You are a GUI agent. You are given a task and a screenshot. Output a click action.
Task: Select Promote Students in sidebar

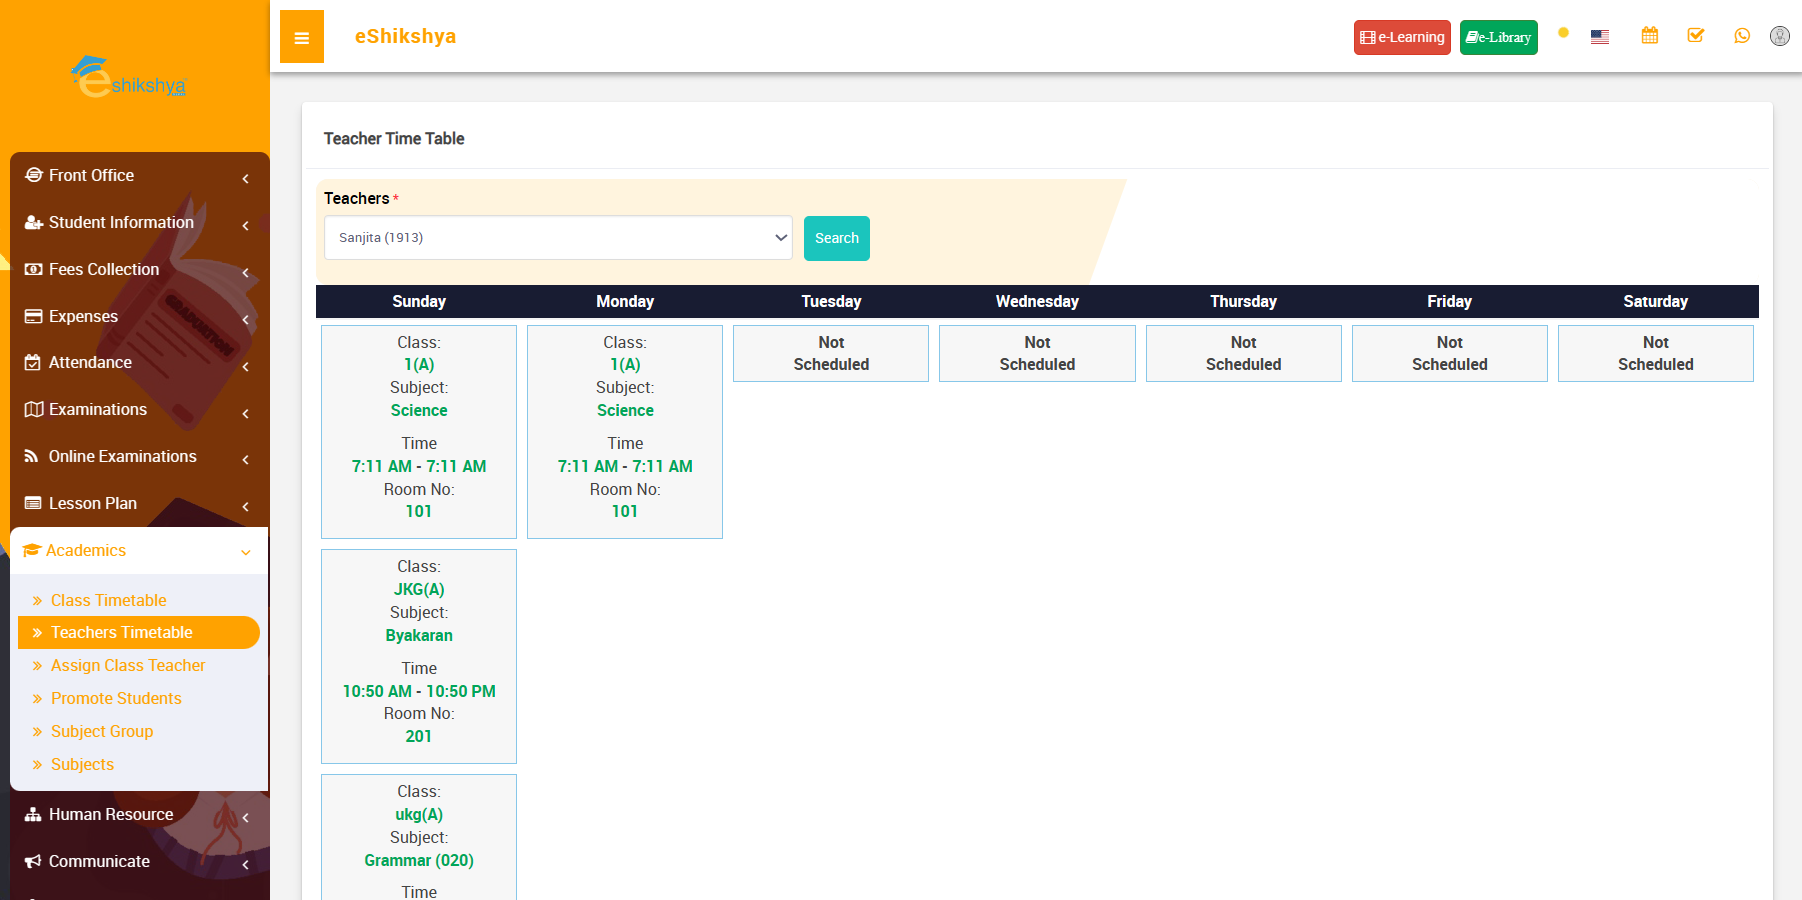116,698
